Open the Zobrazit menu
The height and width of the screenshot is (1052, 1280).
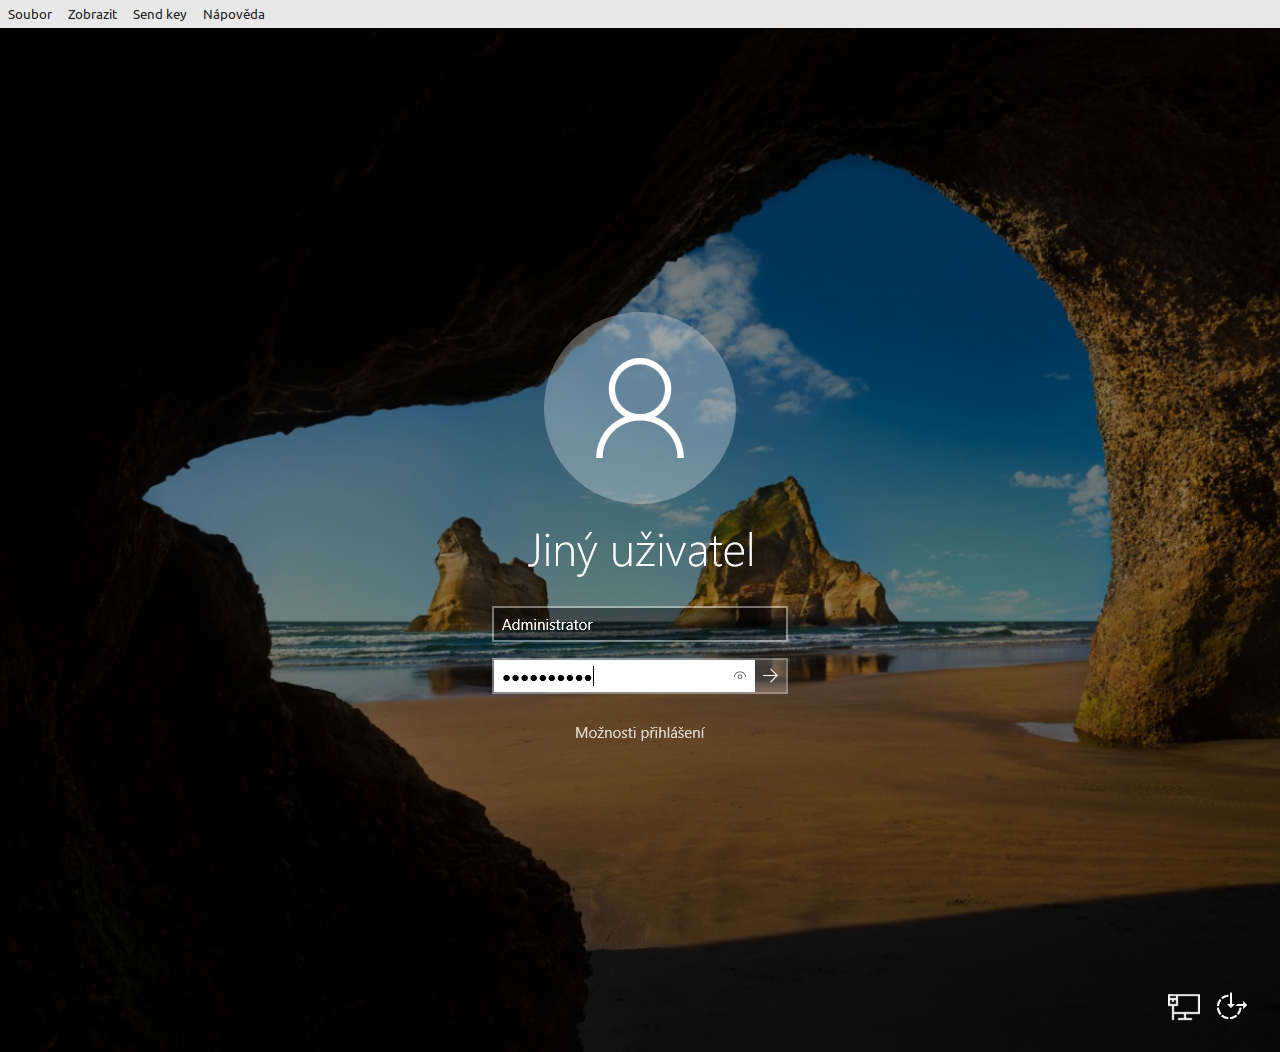click(92, 14)
